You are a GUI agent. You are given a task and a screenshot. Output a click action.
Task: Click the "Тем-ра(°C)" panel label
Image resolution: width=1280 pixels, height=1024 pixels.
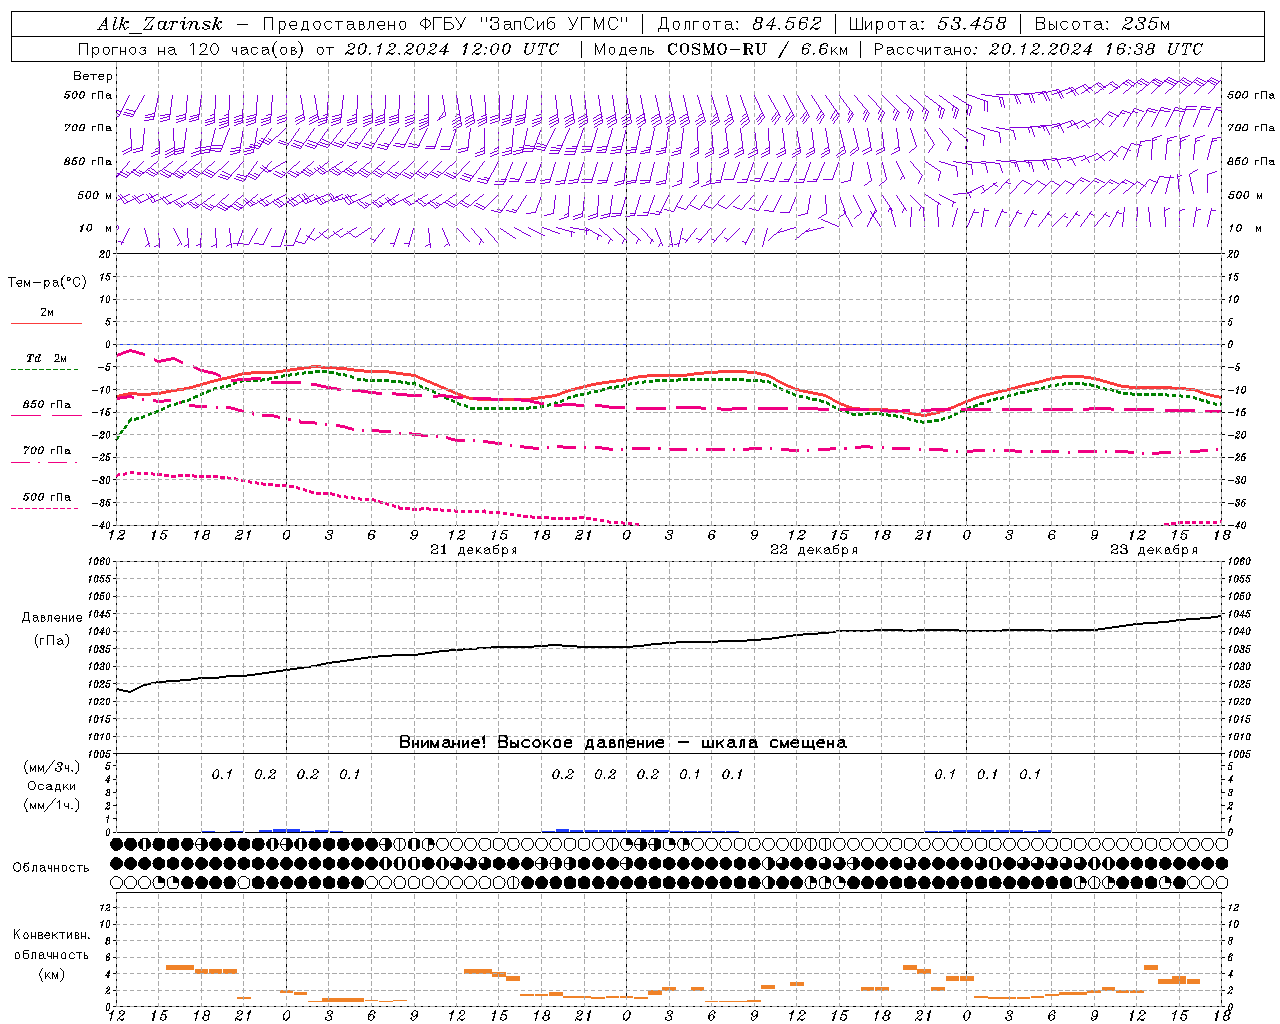click(47, 283)
